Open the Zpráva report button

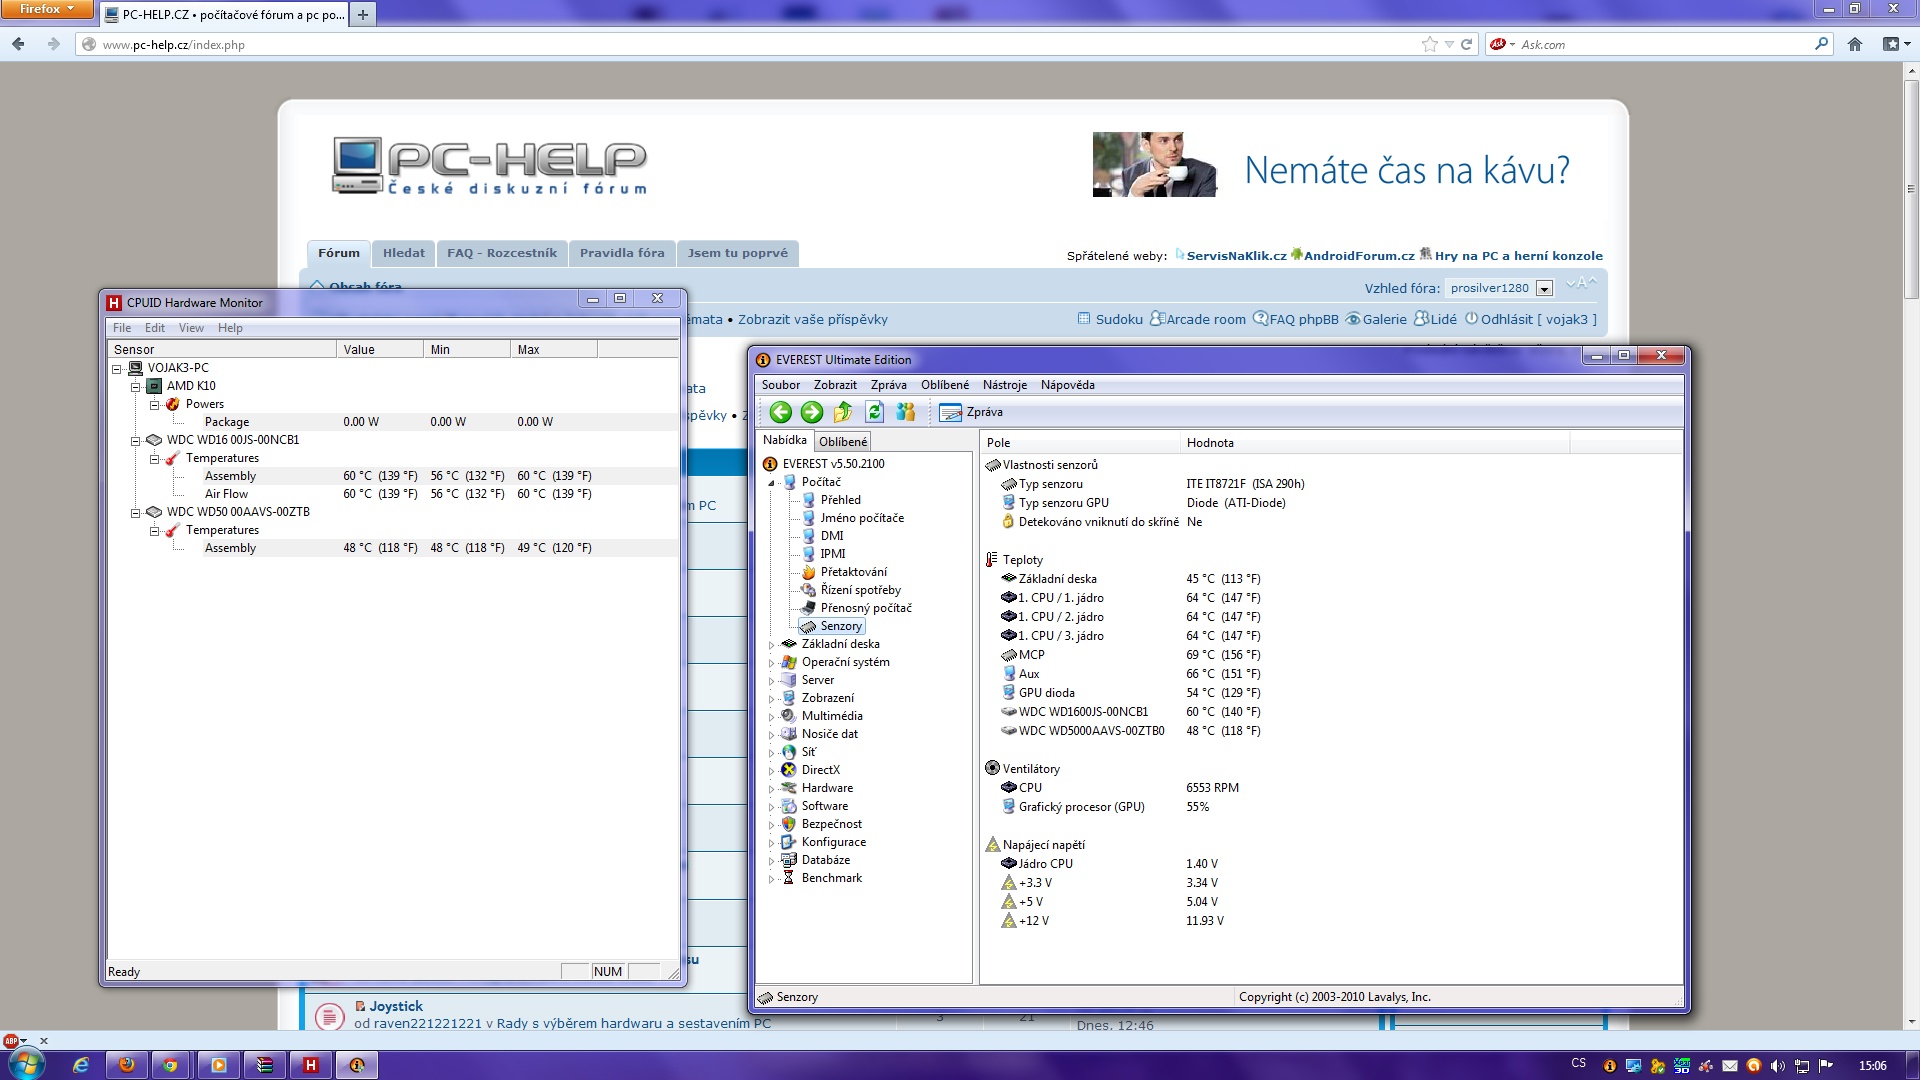[972, 412]
